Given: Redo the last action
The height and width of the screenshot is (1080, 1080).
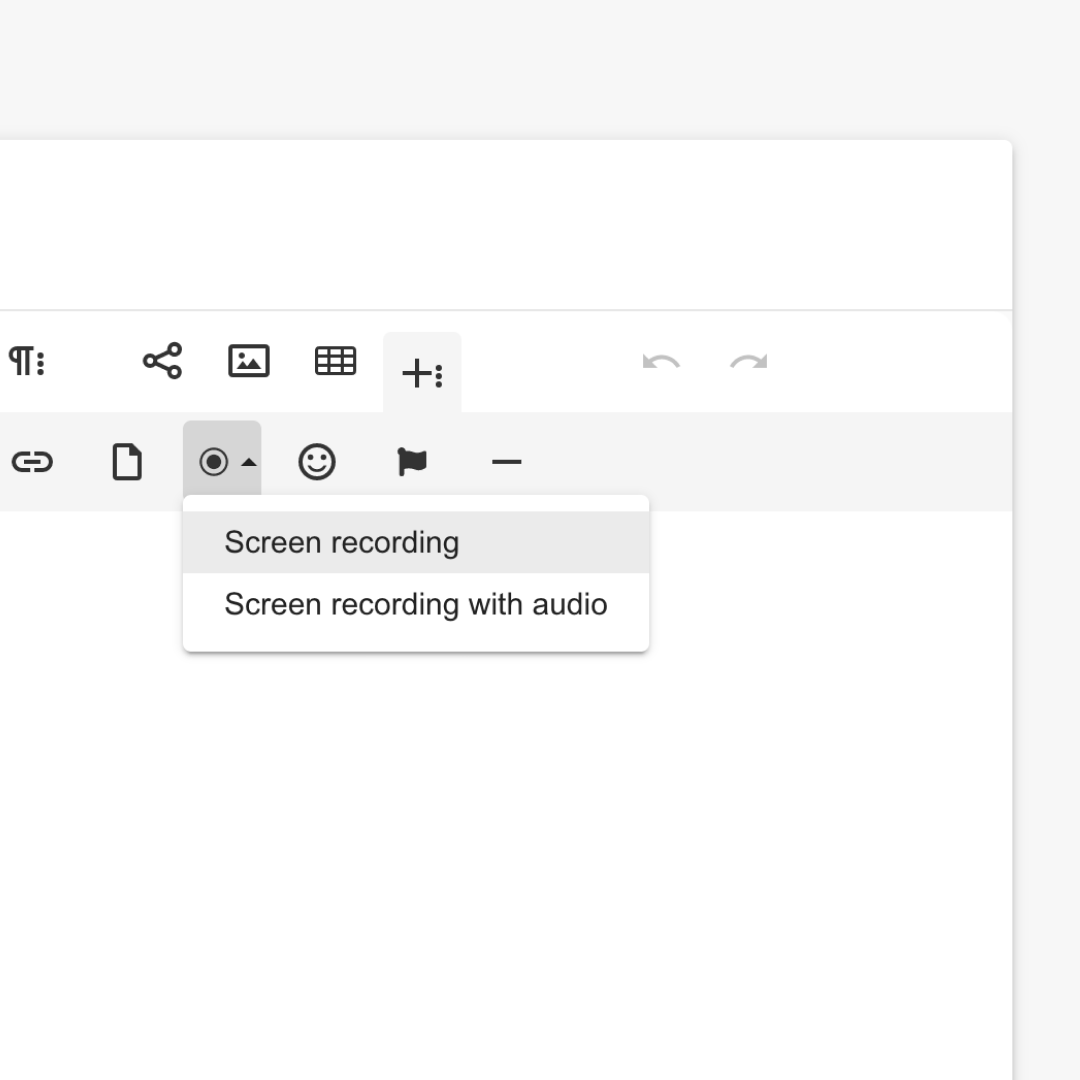Looking at the screenshot, I should click(x=749, y=362).
